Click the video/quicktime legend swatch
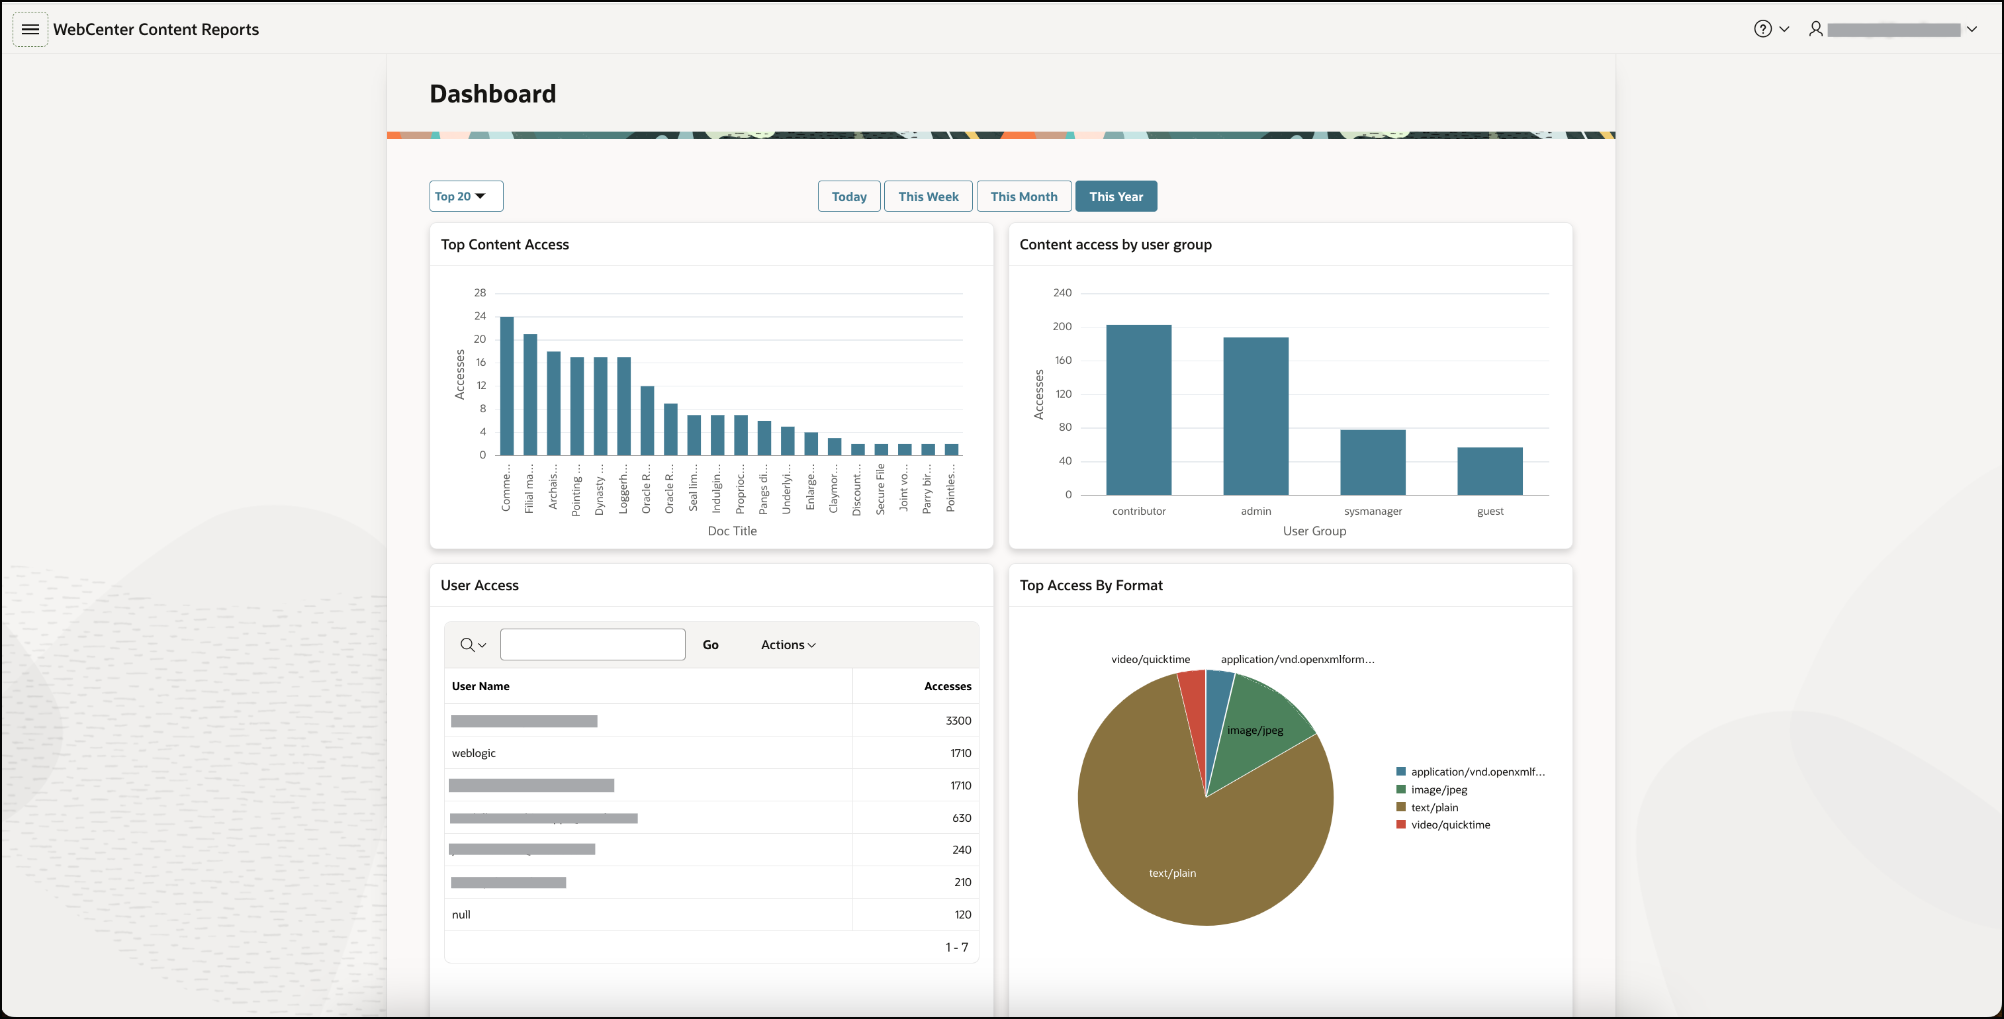 [1401, 824]
